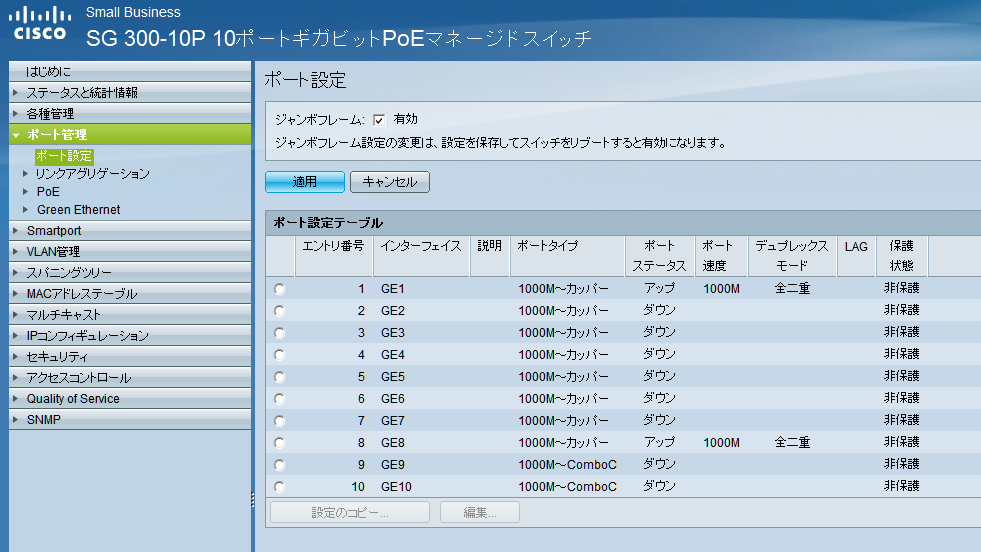Expand the Green Ethernet arrow
The height and width of the screenshot is (552, 981).
pyautogui.click(x=26, y=210)
